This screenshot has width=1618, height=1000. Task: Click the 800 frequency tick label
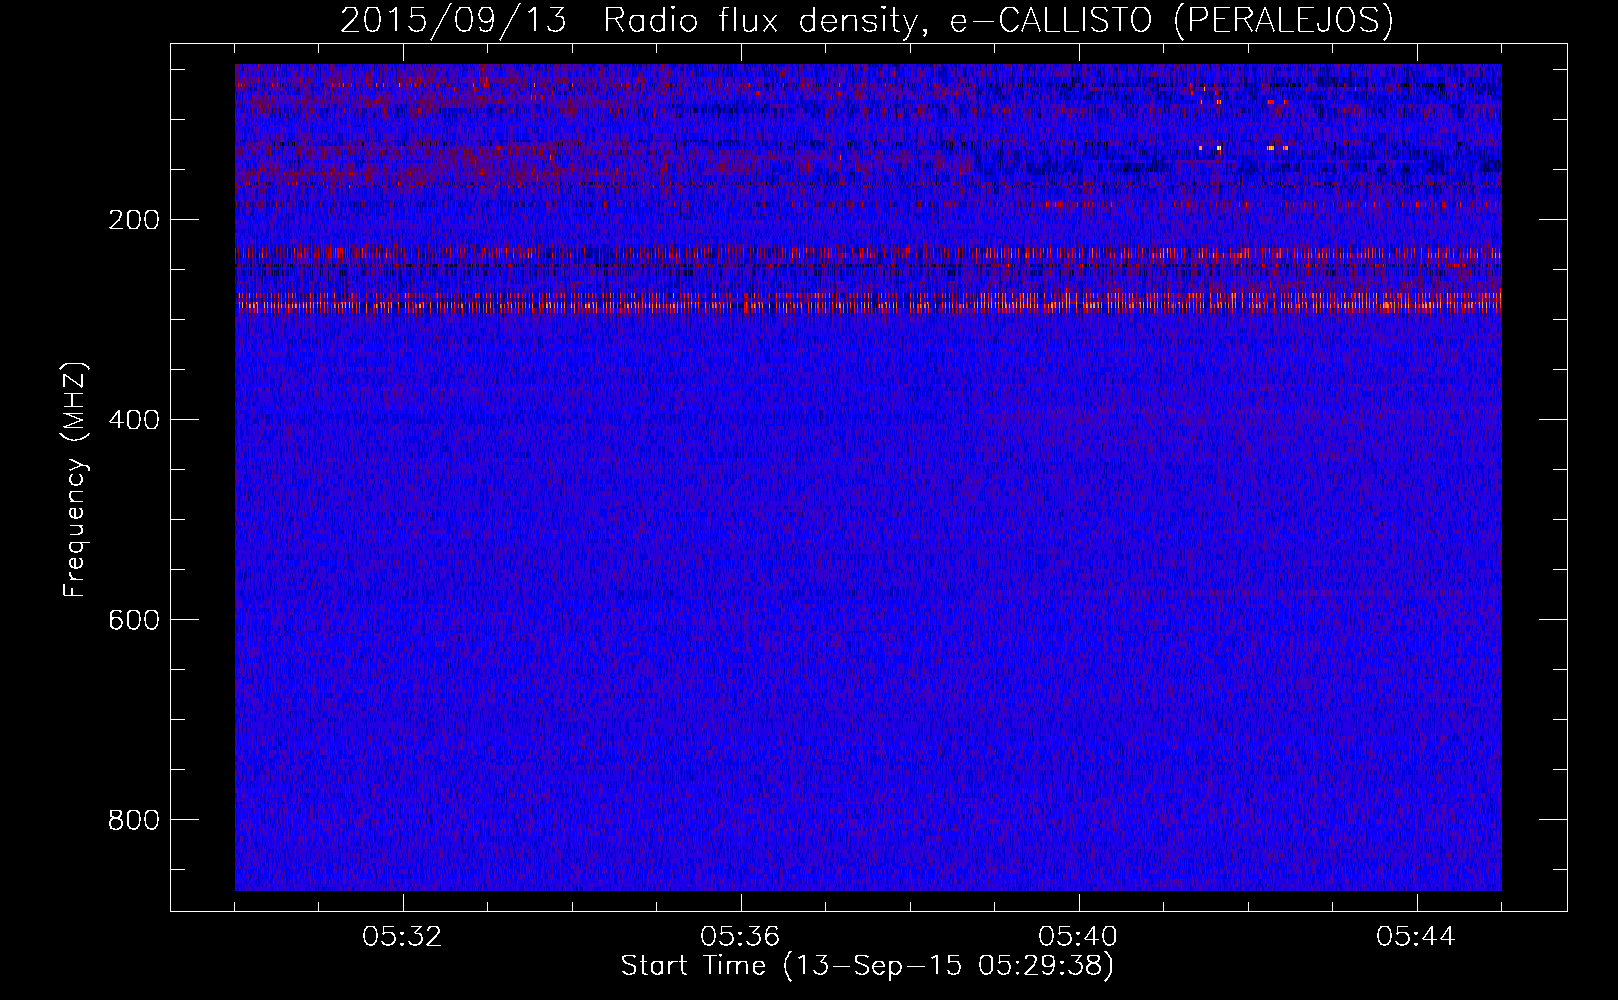pos(133,820)
